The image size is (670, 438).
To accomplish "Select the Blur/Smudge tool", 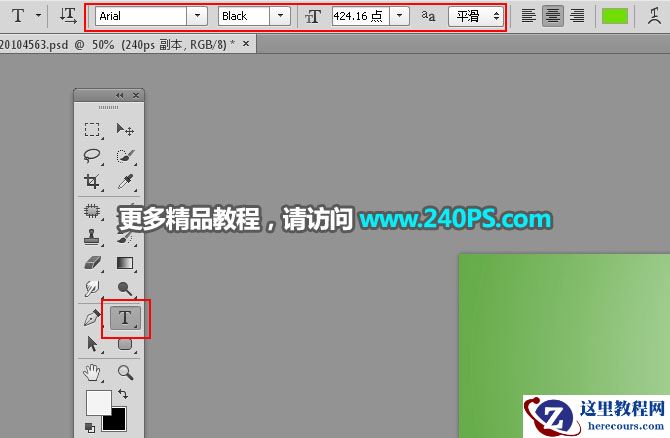I will click(x=92, y=289).
